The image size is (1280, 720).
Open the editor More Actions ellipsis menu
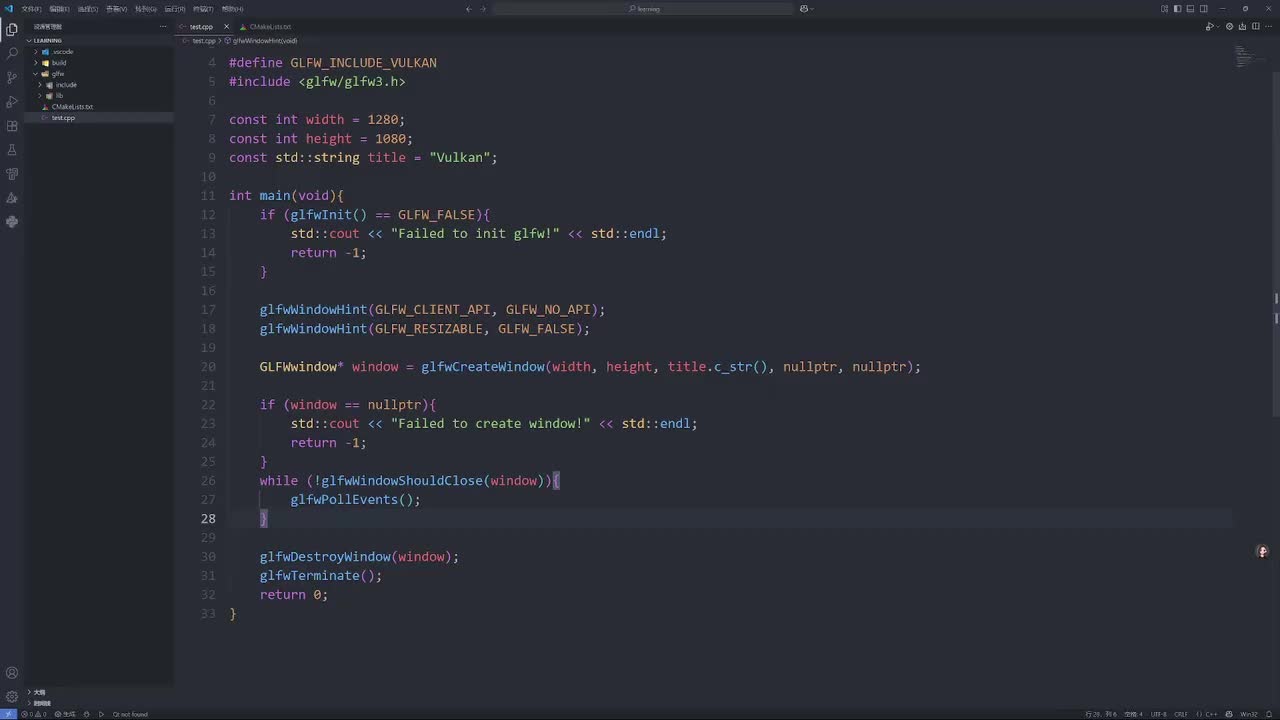click(1268, 27)
